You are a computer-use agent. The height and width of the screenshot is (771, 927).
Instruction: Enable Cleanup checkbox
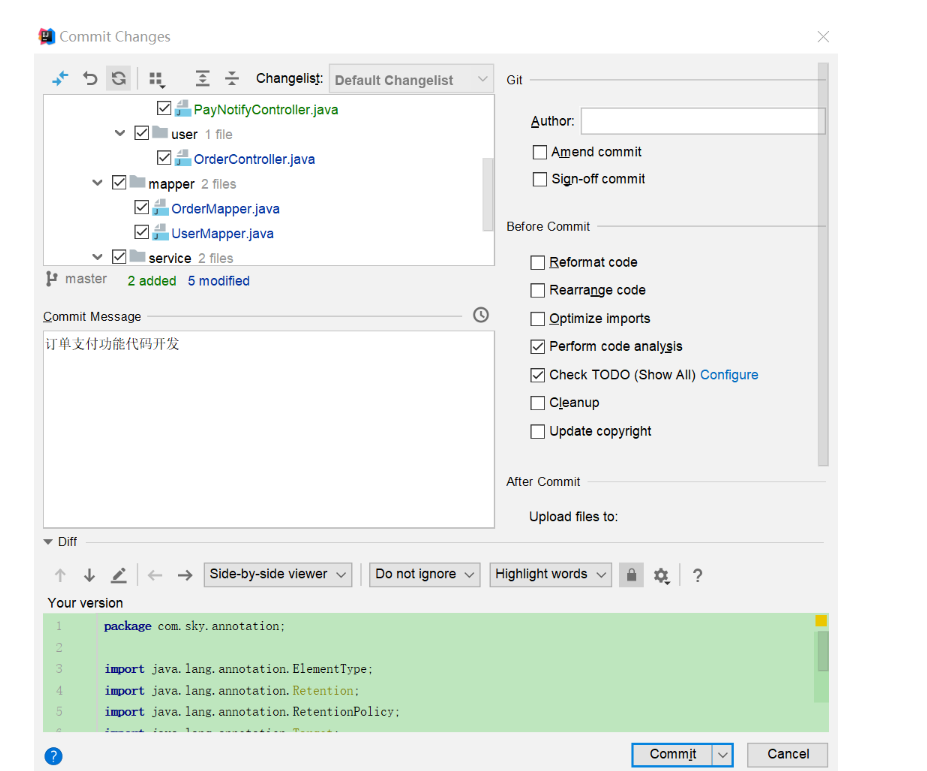click(x=537, y=403)
